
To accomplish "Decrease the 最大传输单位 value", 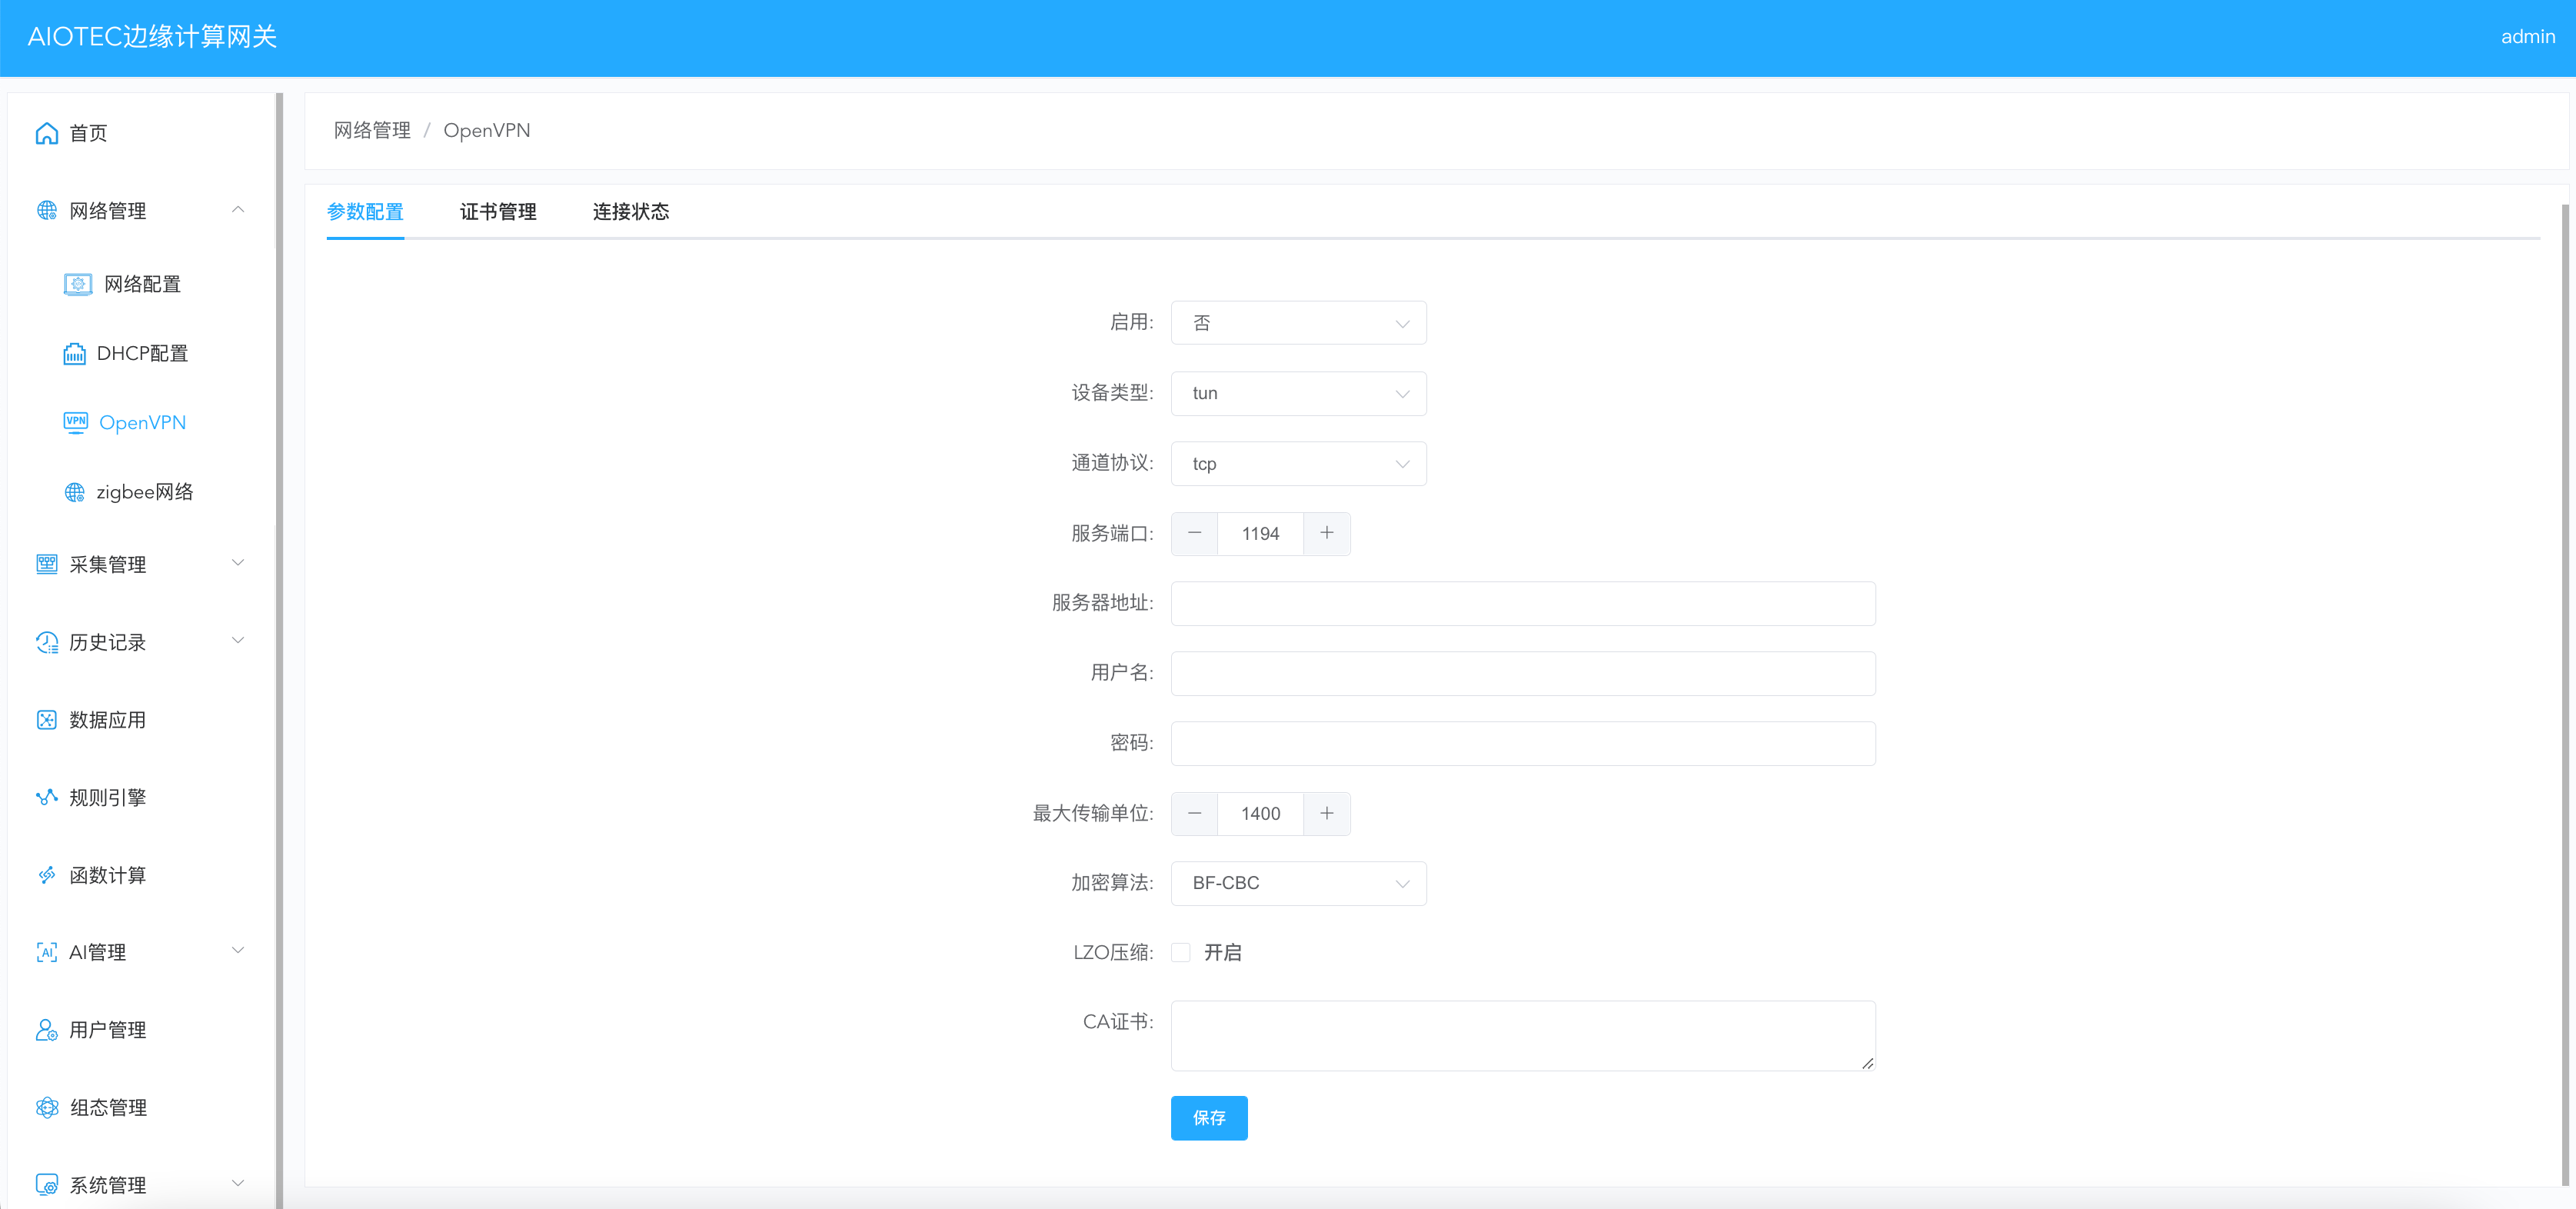I will point(1195,813).
